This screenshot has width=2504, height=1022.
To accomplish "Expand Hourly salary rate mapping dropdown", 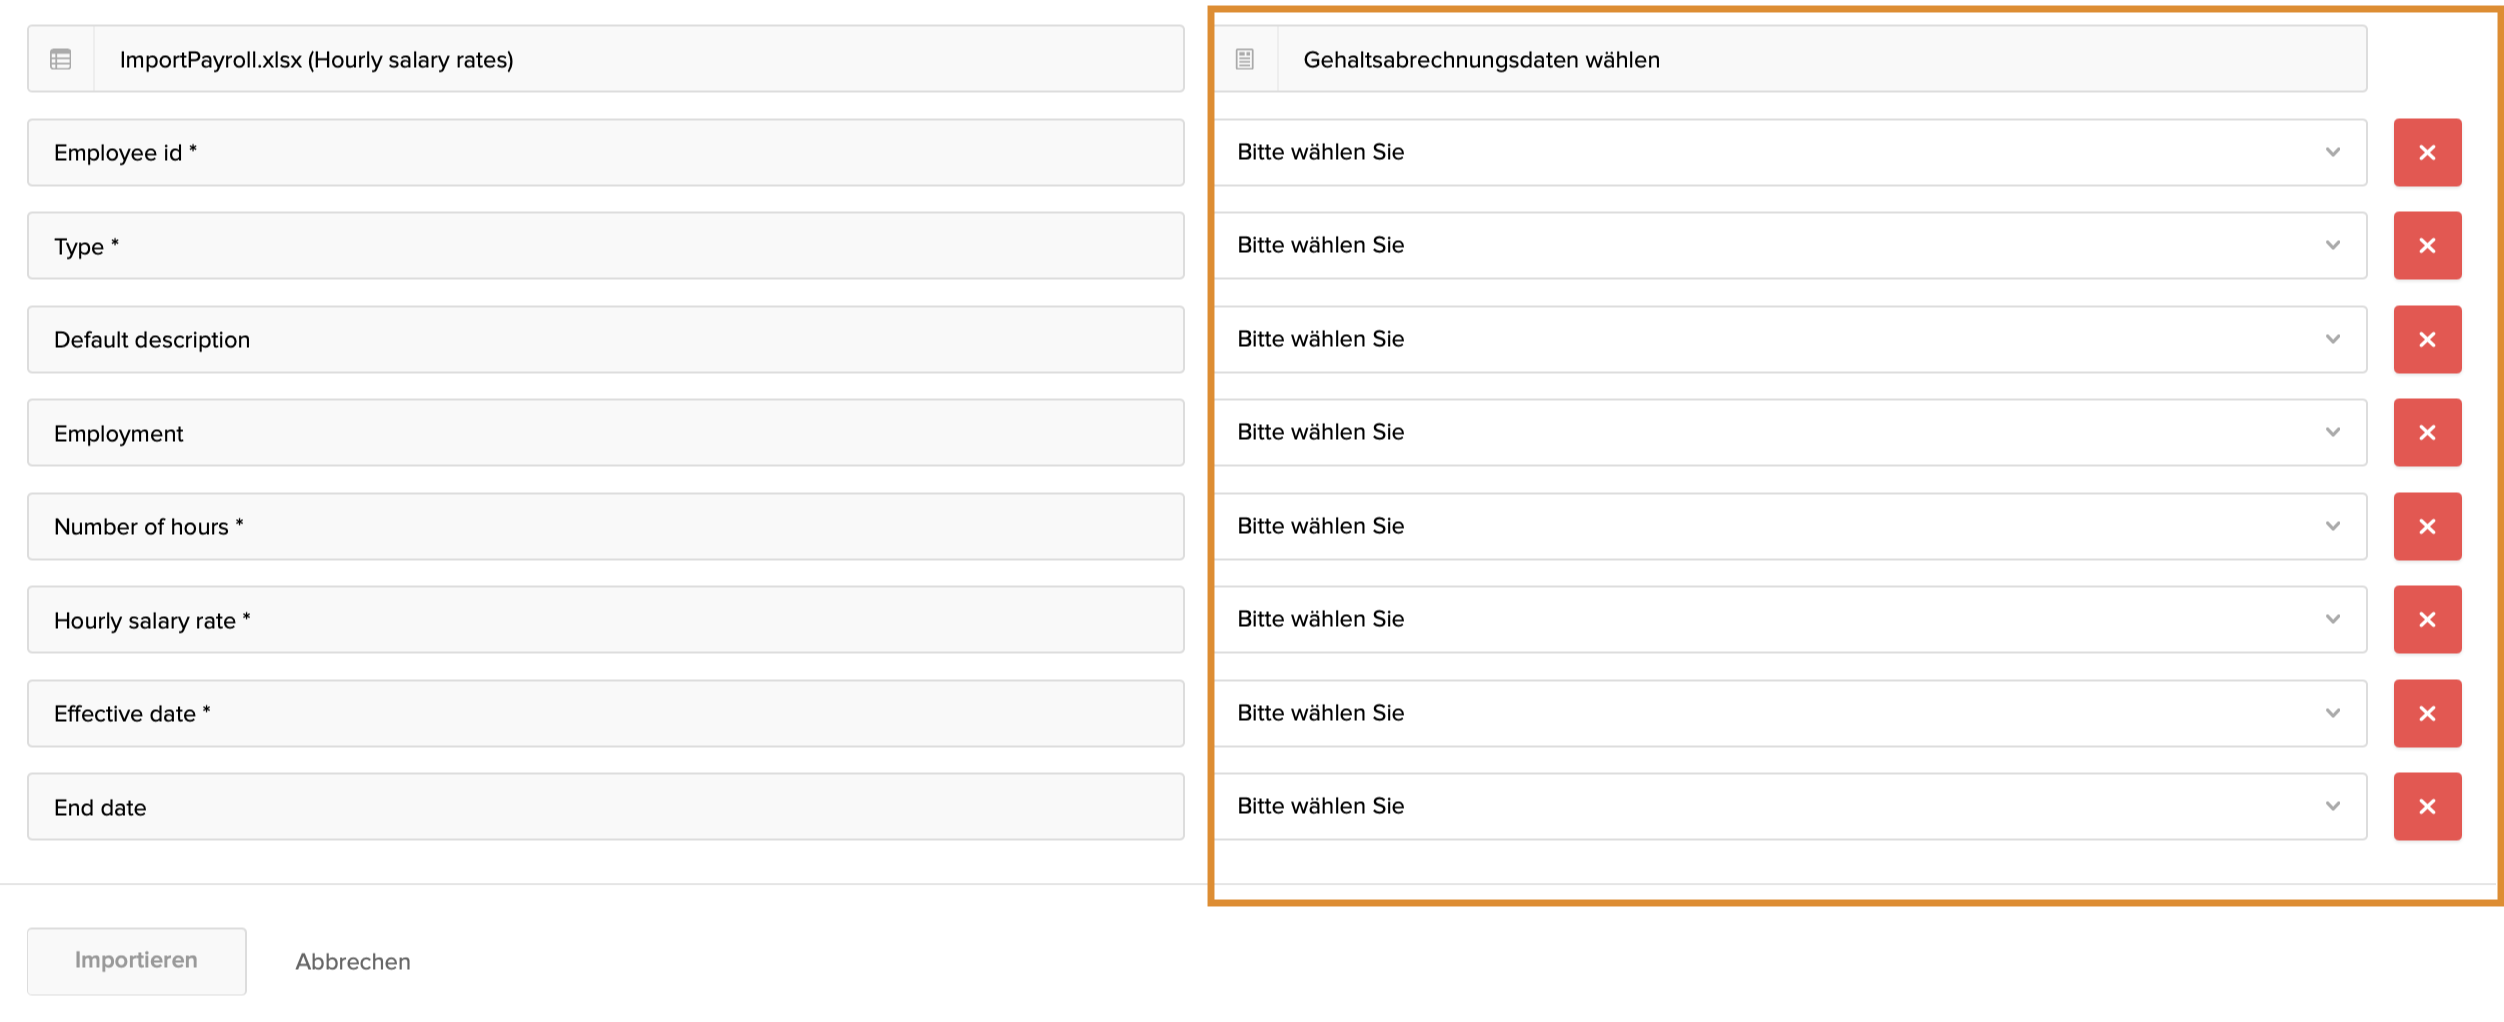I will tap(1790, 620).
